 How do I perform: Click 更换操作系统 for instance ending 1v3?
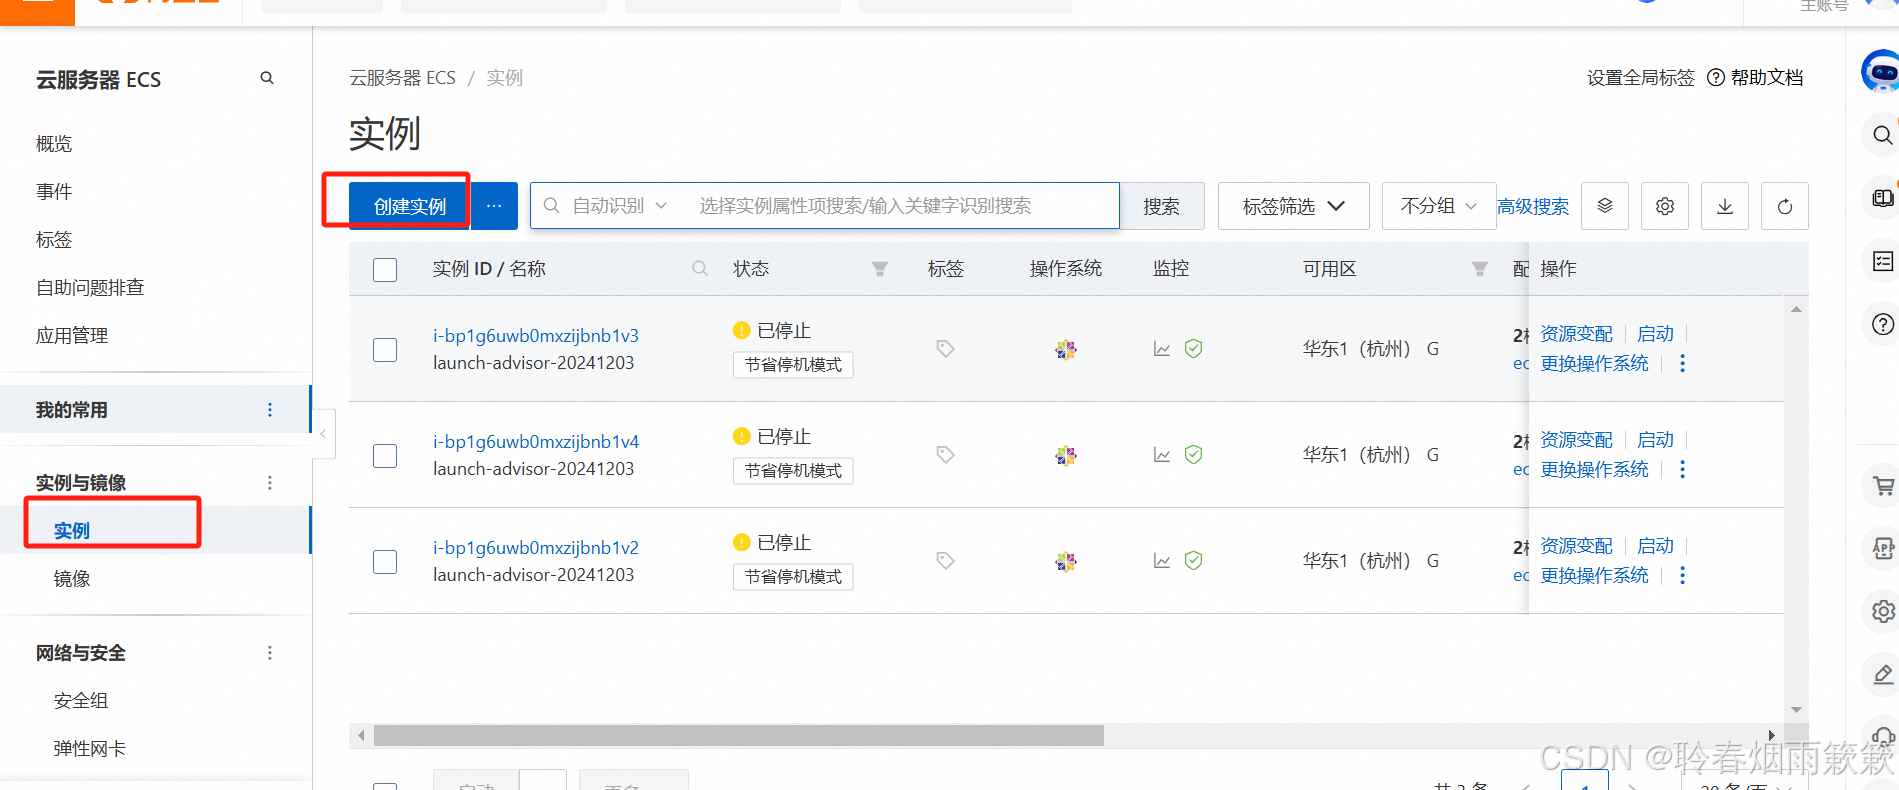point(1594,363)
